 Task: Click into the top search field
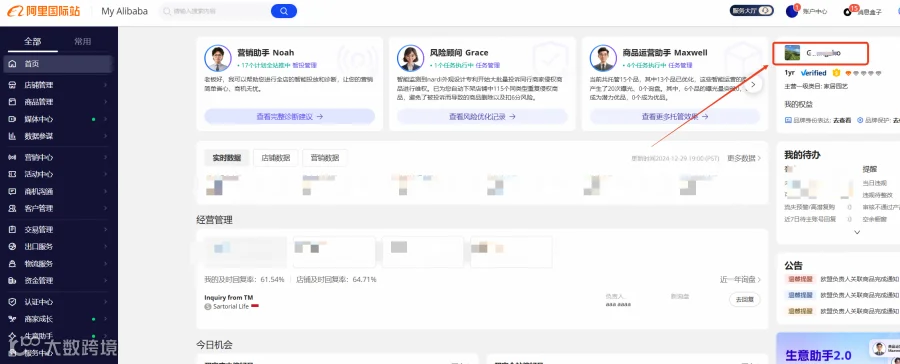click(214, 11)
